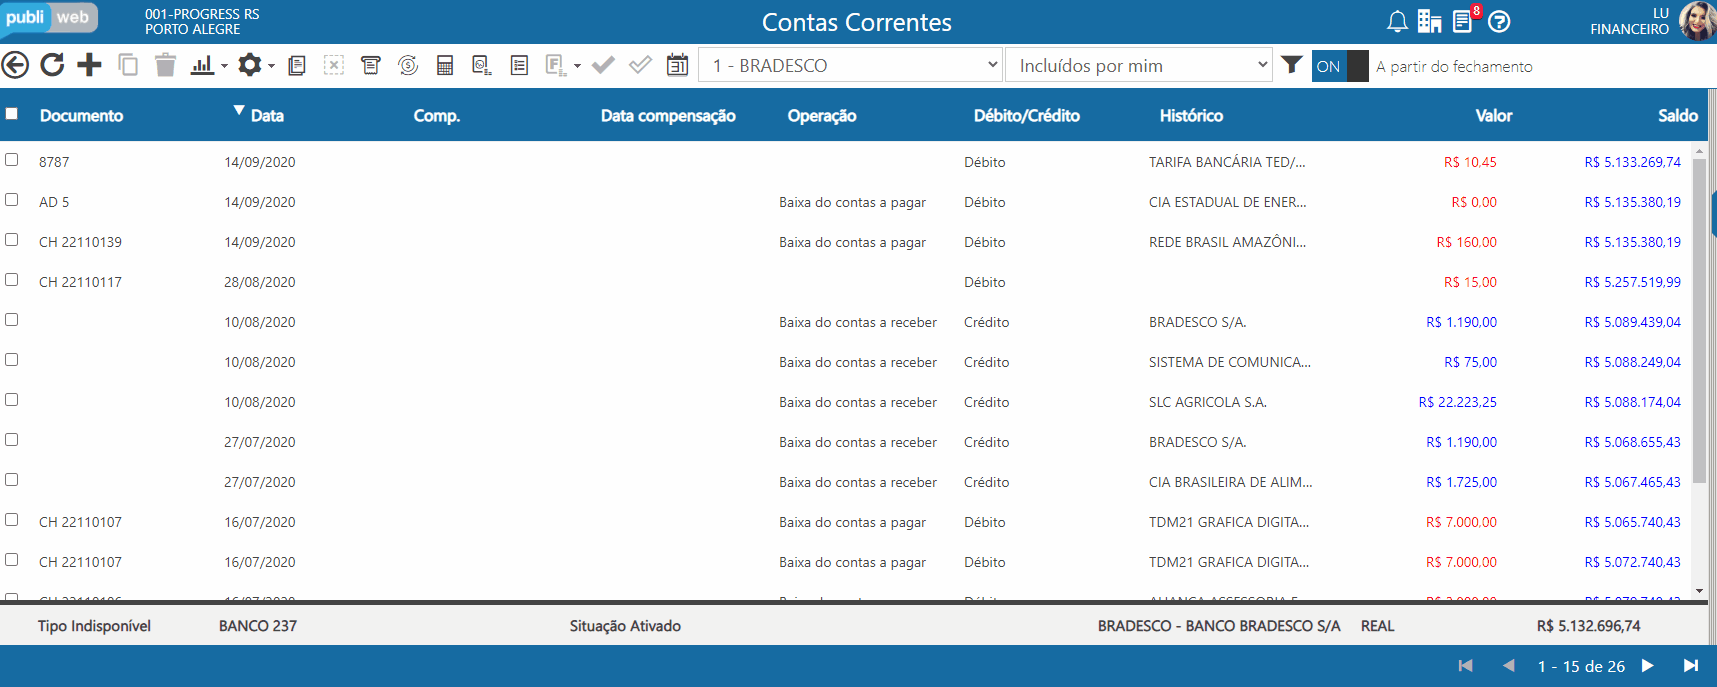Click the saldo R$ 5.257.519,99
Screen dimensions: 1717x687
point(1633,282)
